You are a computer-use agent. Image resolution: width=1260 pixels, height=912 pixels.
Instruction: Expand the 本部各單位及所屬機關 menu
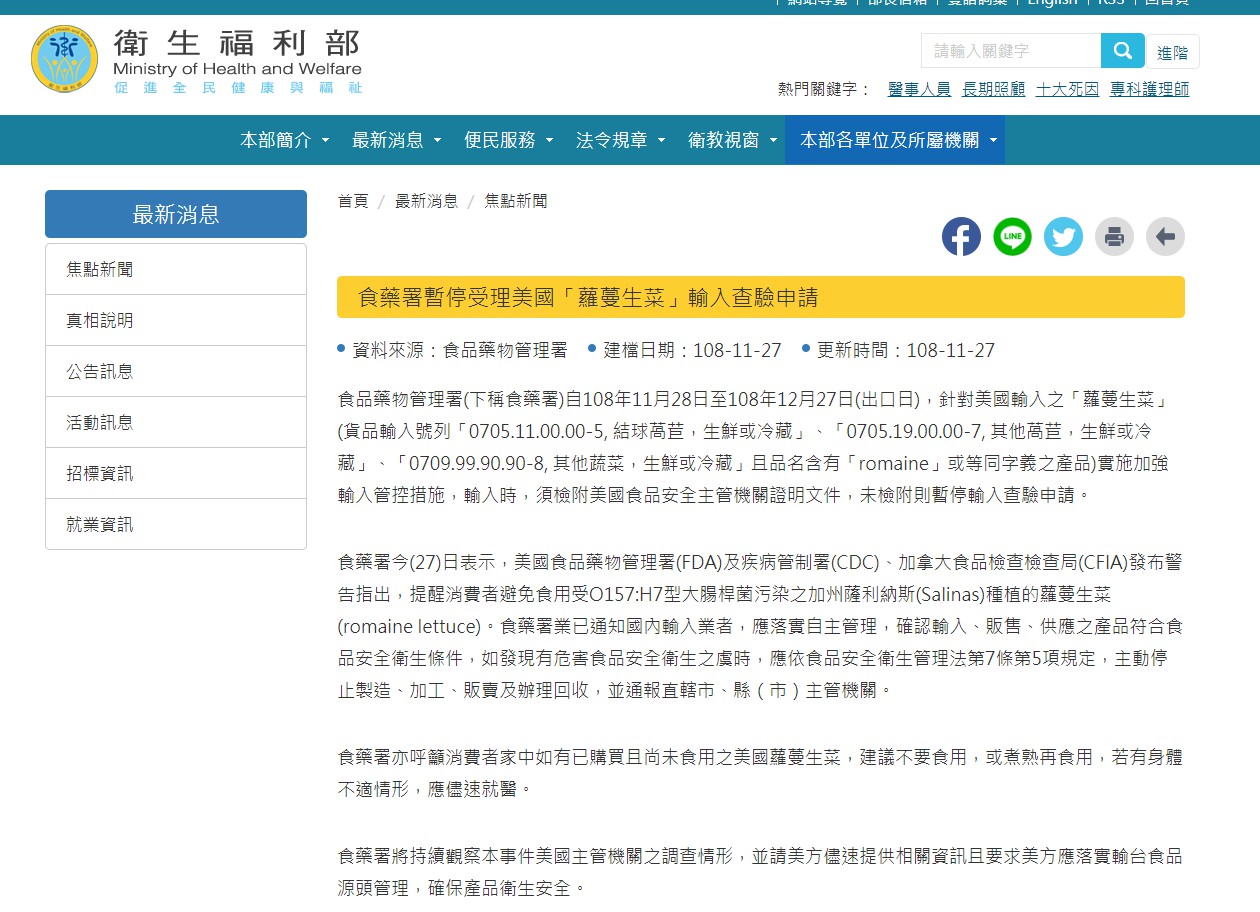(895, 140)
